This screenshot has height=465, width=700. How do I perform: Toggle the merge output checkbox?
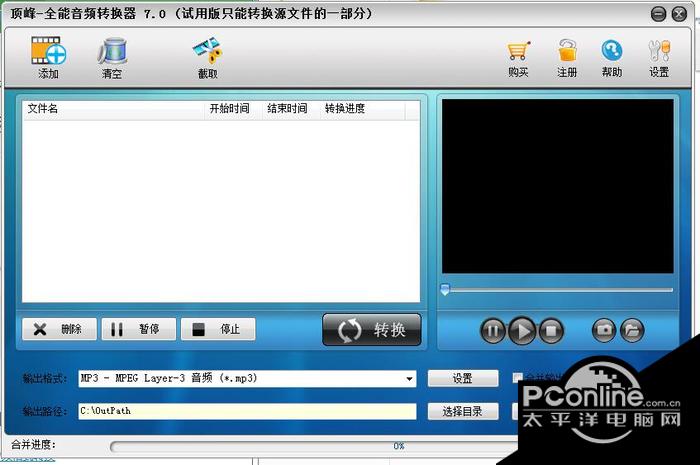pyautogui.click(x=517, y=378)
